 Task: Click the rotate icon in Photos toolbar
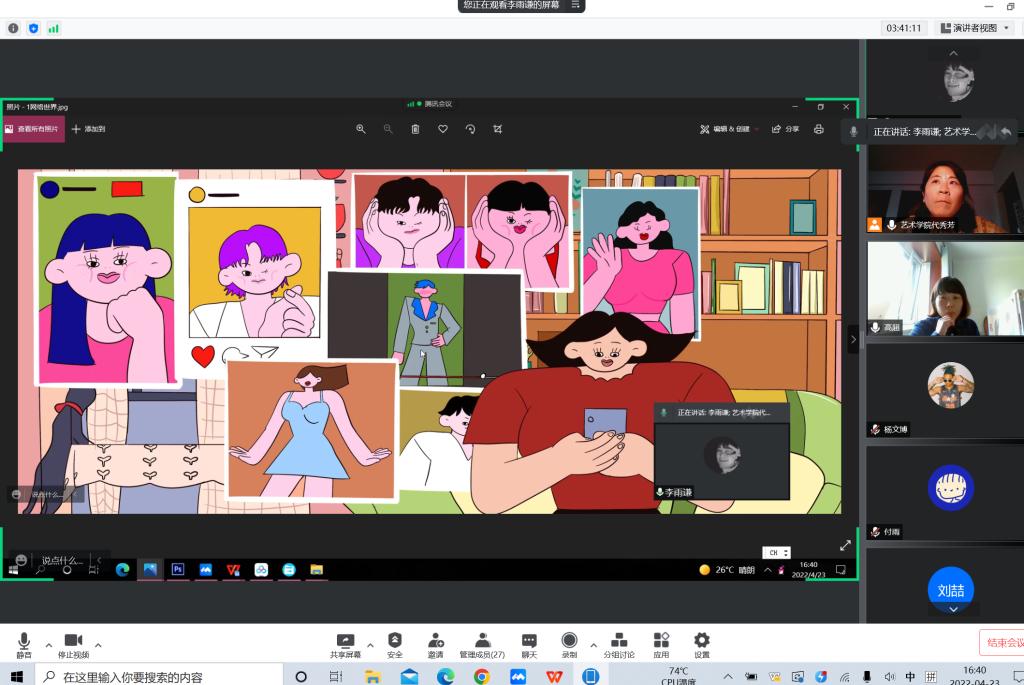tap(470, 129)
